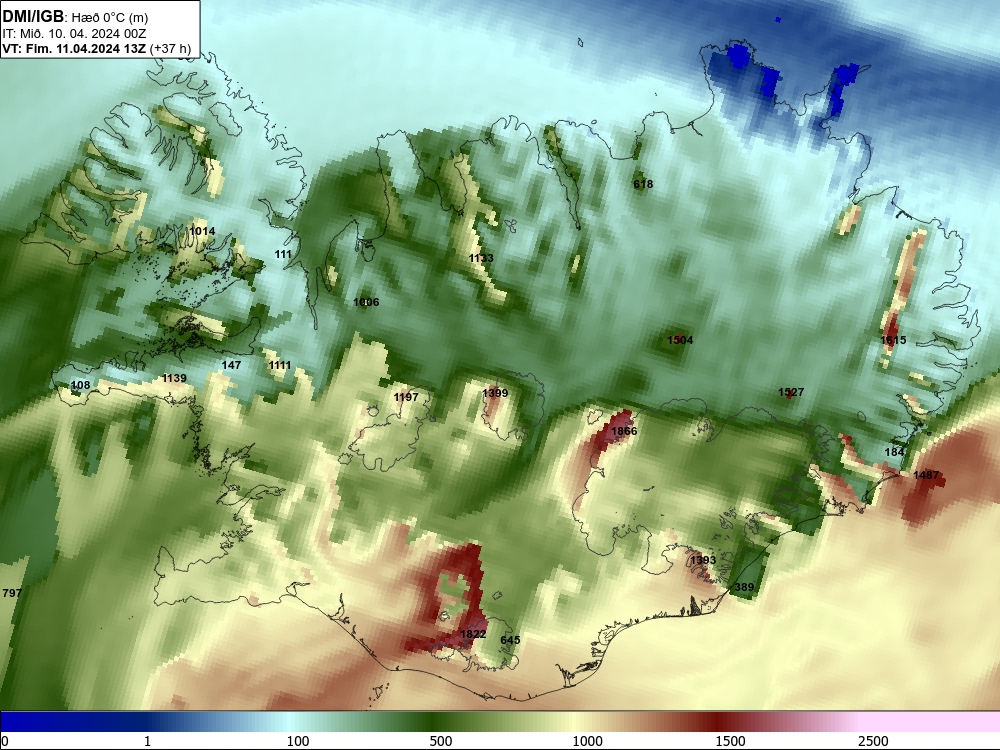Click the 1822 height value on the map
This screenshot has height=750, width=1000.
tap(473, 633)
